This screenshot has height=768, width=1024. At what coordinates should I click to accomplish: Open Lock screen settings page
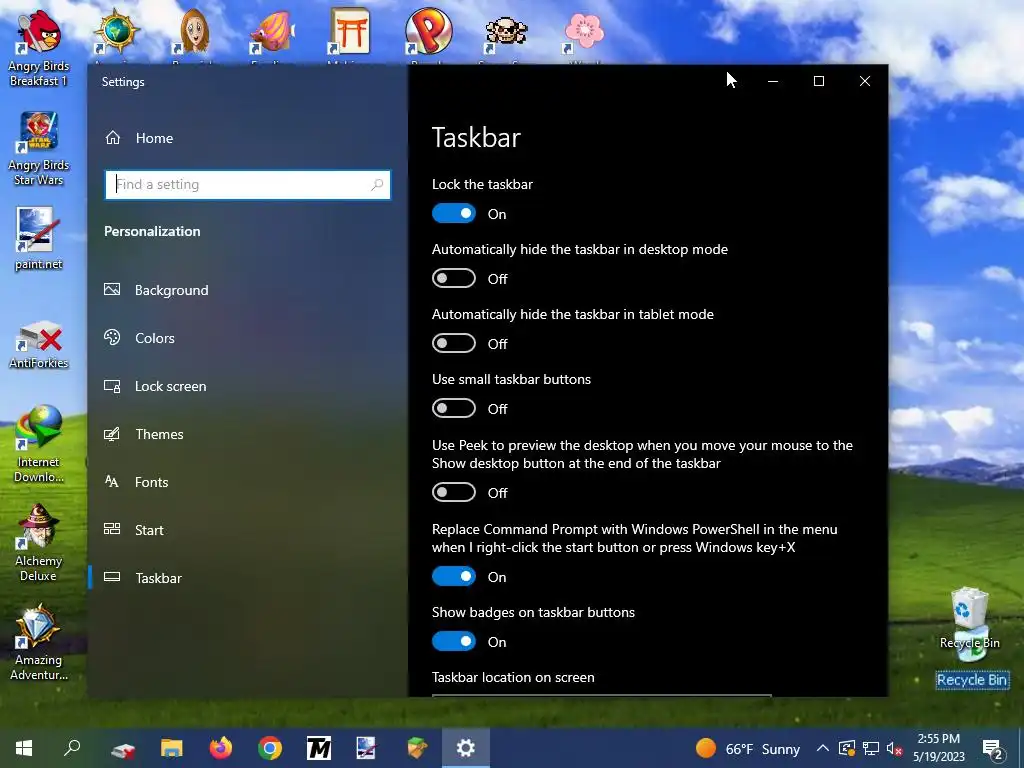point(248,386)
